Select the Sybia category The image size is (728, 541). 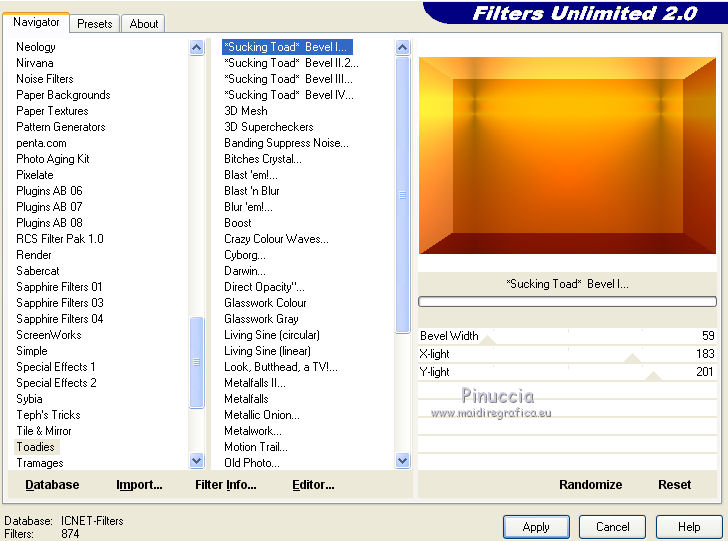coord(29,399)
